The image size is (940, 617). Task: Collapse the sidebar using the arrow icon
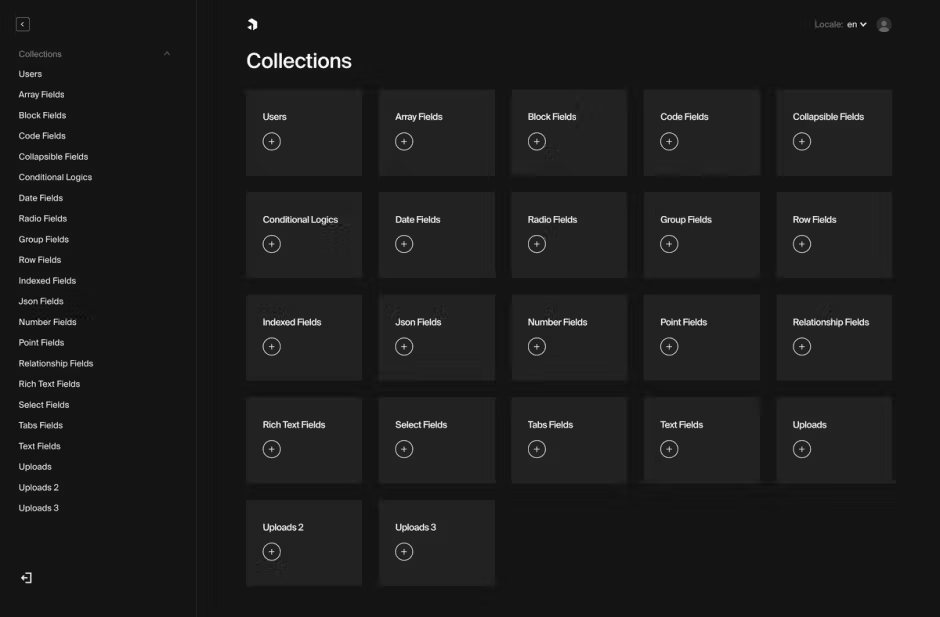coord(23,23)
